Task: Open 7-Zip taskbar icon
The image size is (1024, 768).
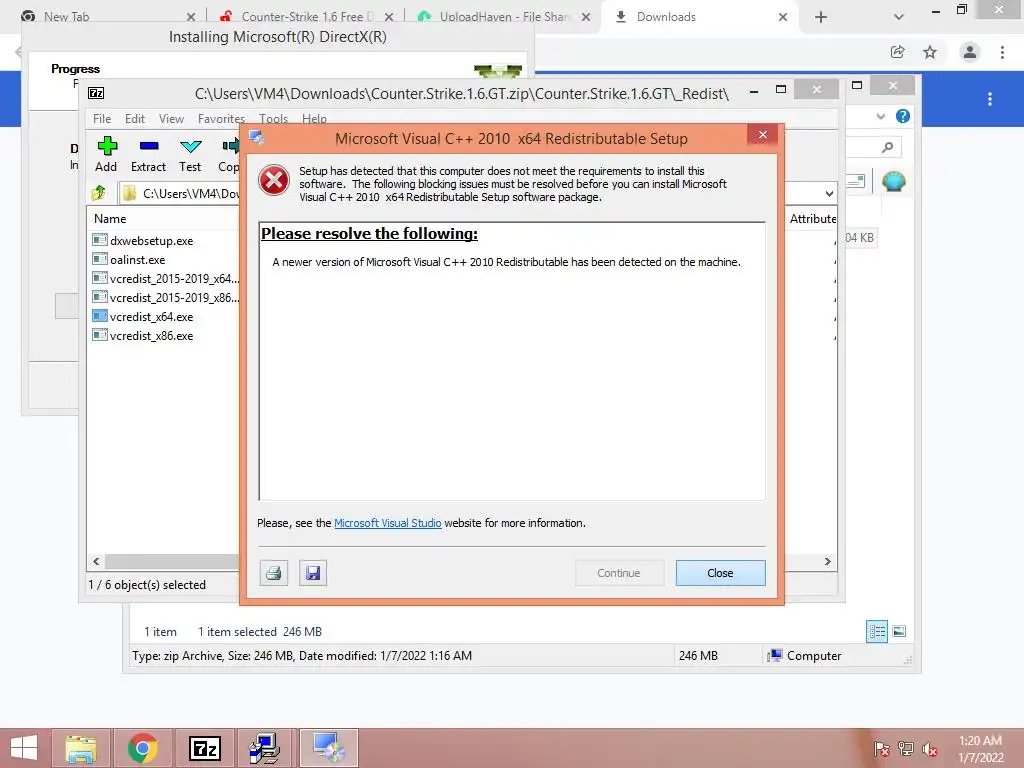Action: coord(204,748)
